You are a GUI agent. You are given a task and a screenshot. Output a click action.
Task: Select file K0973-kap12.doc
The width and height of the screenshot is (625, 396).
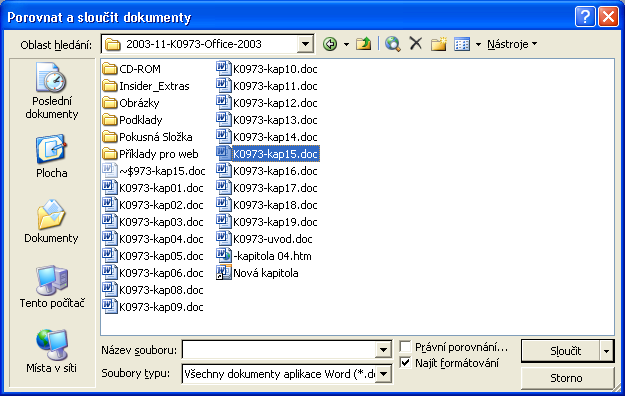[x=267, y=103]
